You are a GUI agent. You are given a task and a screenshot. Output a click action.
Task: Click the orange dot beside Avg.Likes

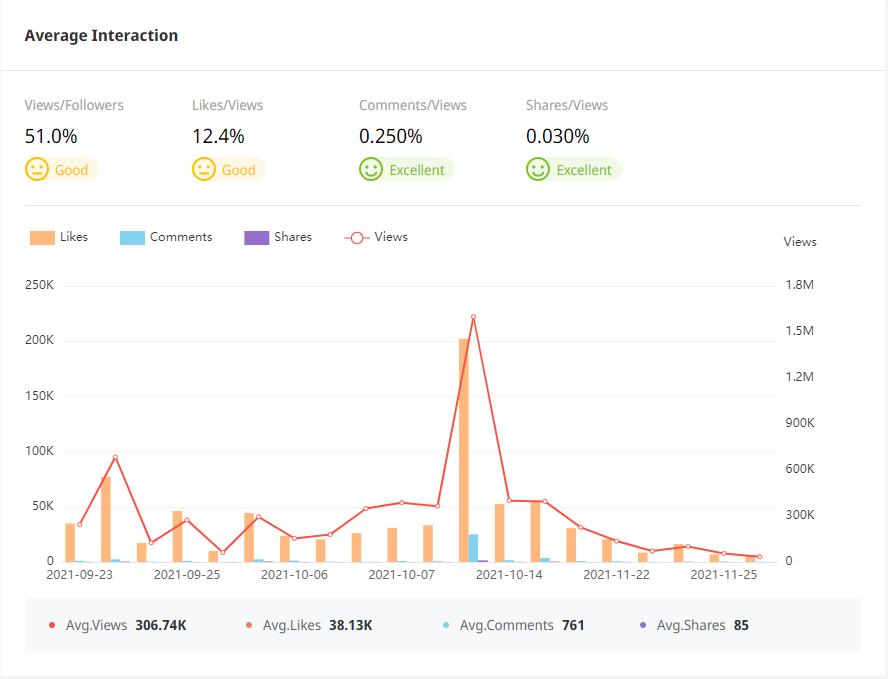(249, 625)
